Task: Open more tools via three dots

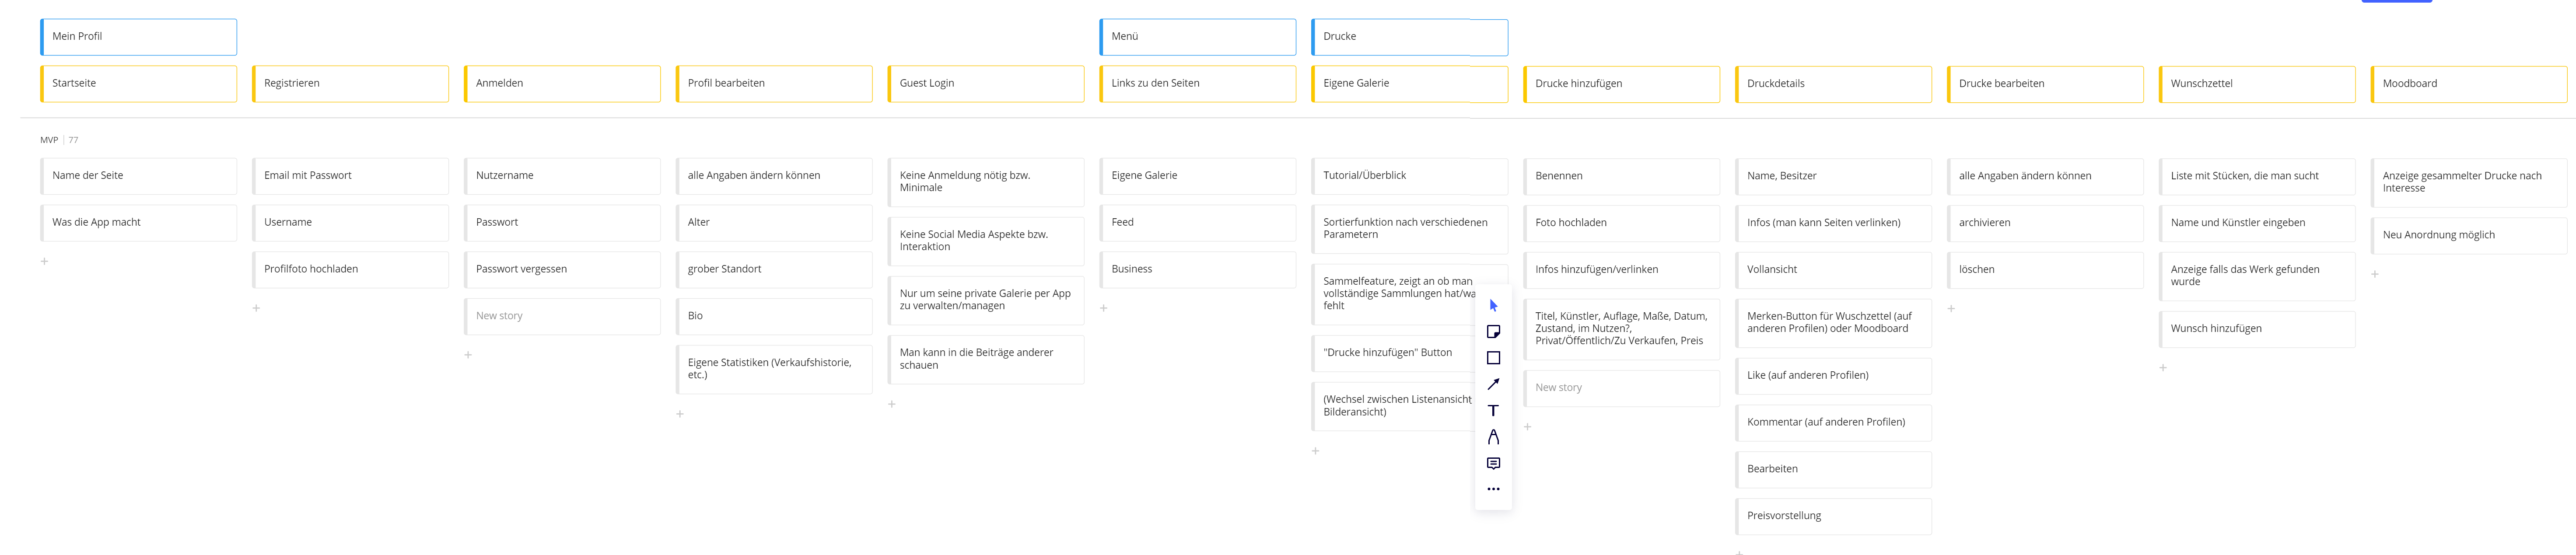Action: [1493, 489]
